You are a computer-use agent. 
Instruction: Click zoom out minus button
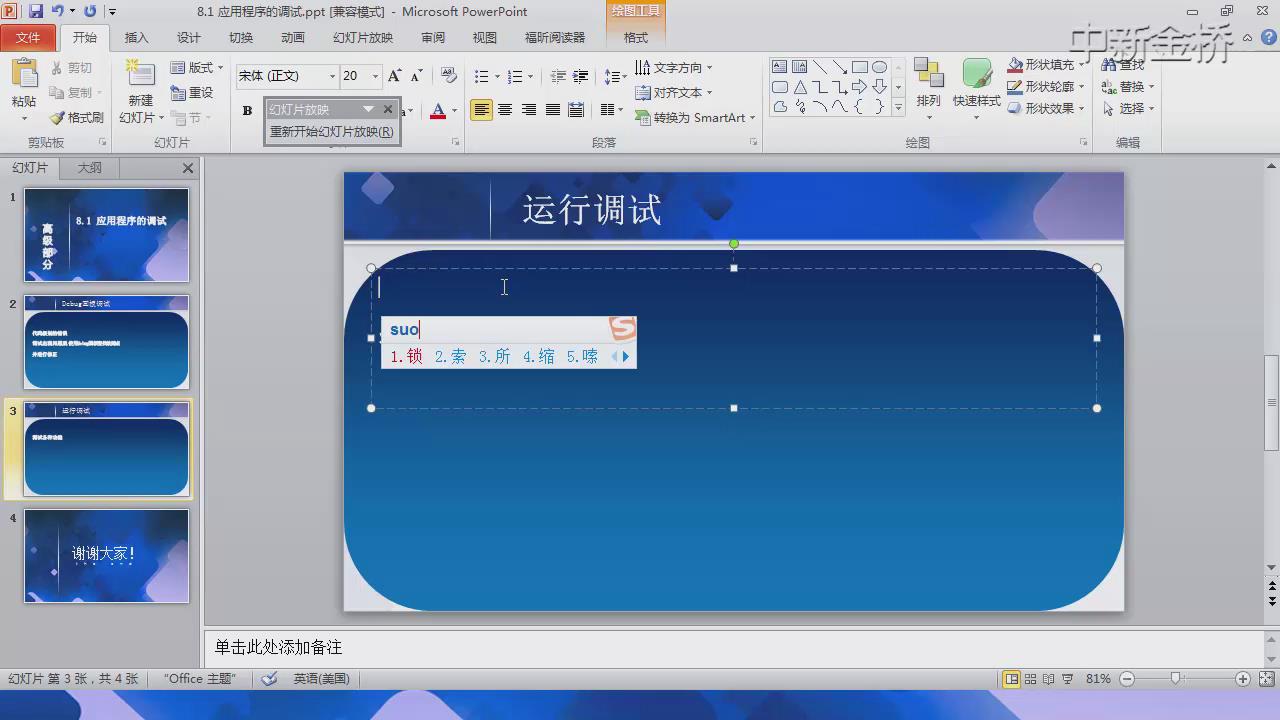(x=1127, y=679)
